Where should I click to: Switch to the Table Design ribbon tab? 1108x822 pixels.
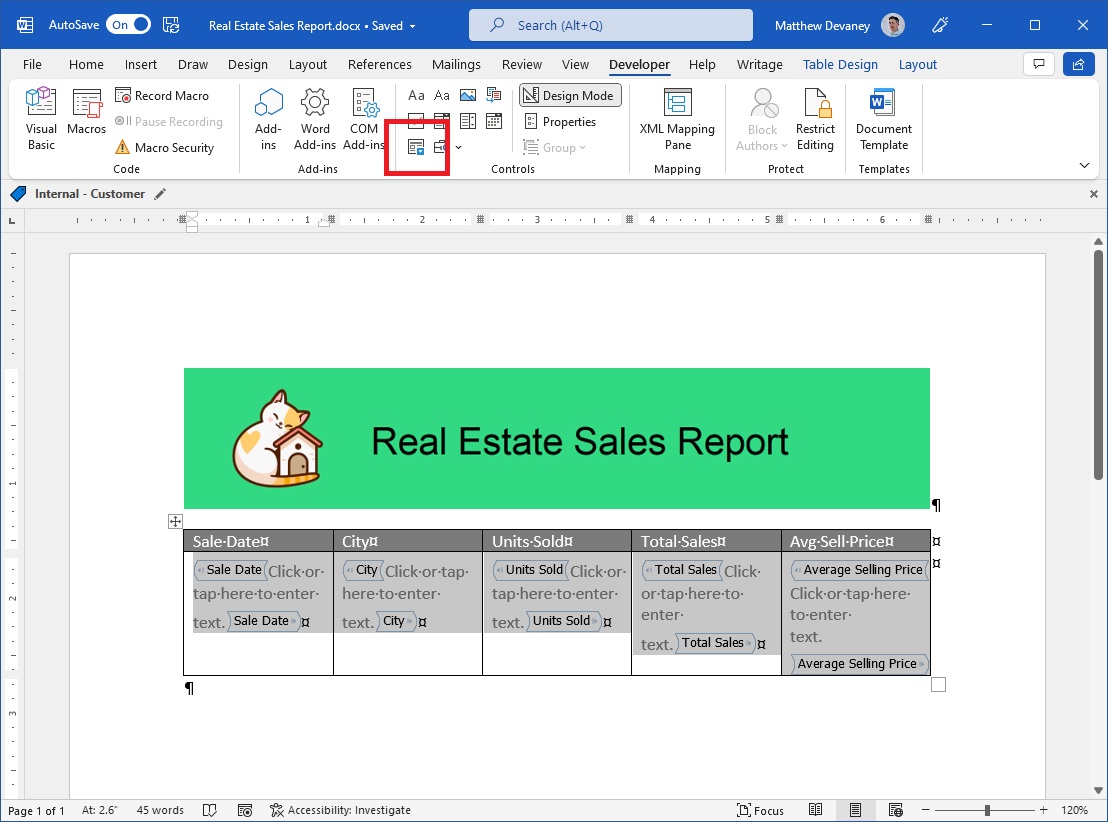840,64
